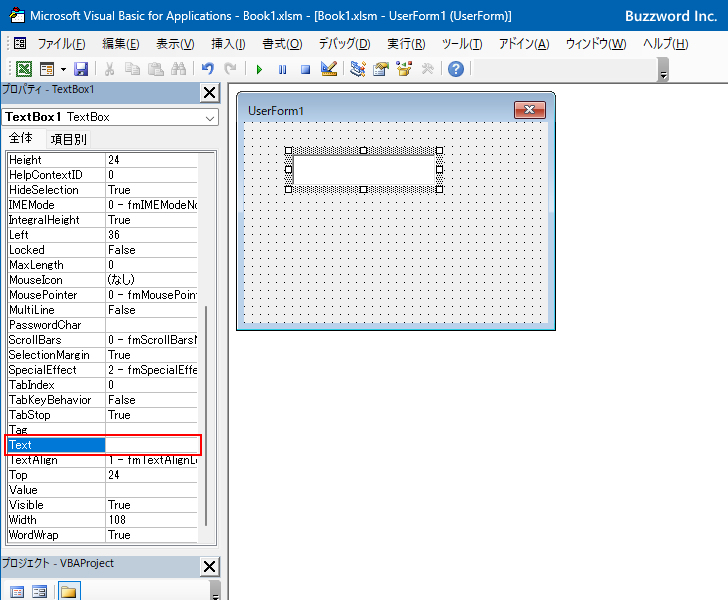Open the 編集(E) menu
The image size is (728, 600).
121,44
